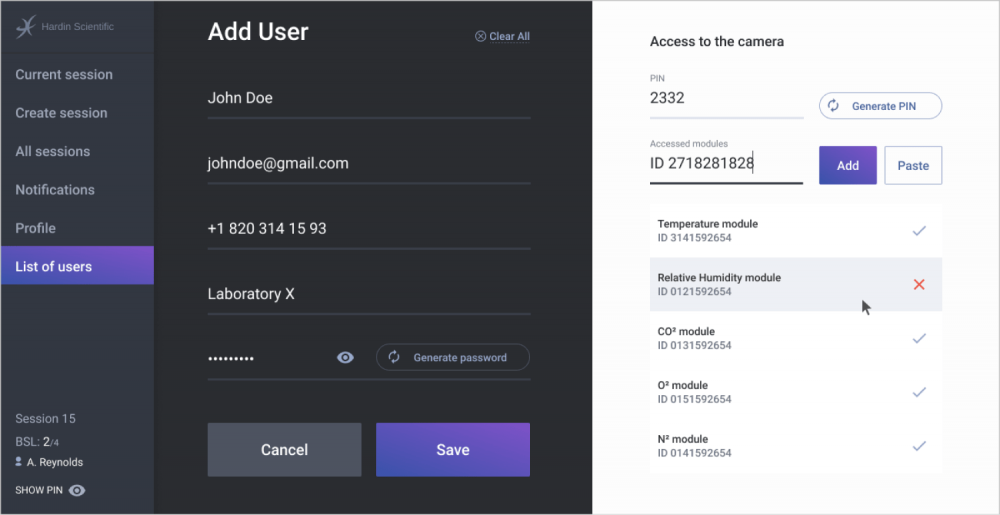1000x515 pixels.
Task: Click the SHOW PIN eye icon
Action: [77, 490]
